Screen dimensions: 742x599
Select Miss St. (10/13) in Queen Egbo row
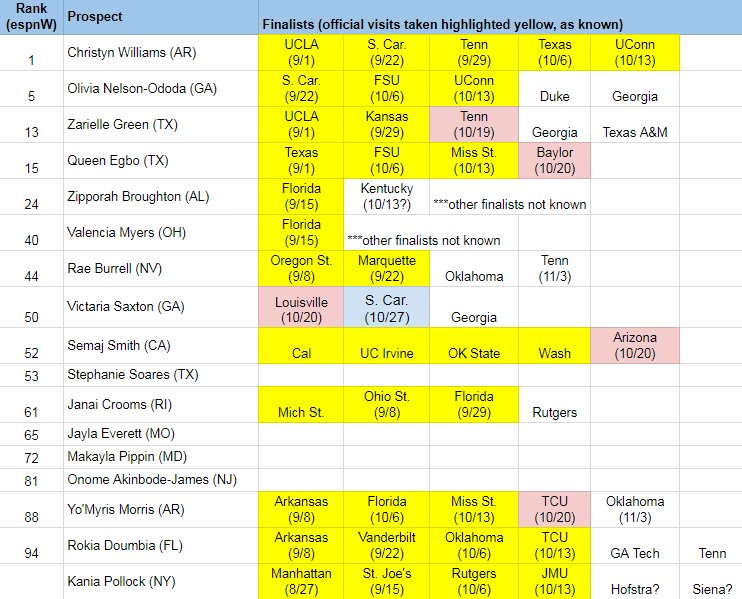tap(474, 160)
